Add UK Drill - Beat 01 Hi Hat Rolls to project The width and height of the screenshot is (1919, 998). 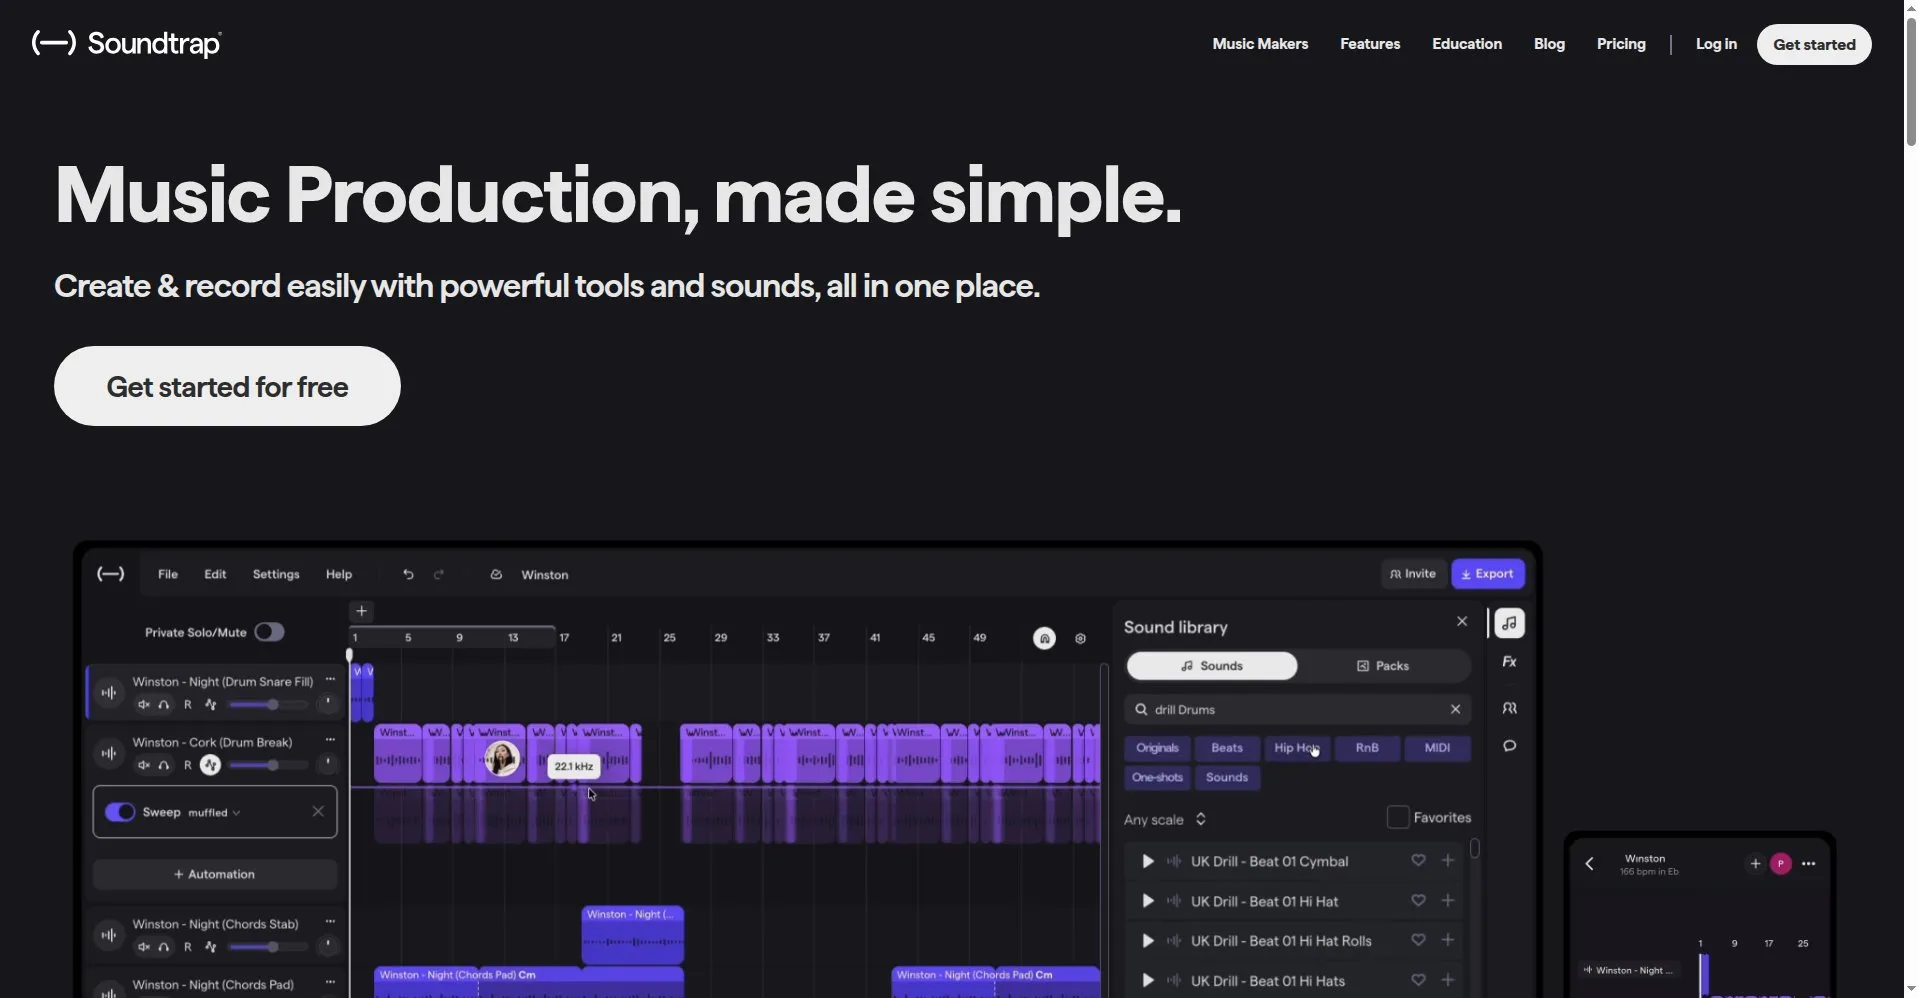pyautogui.click(x=1447, y=940)
